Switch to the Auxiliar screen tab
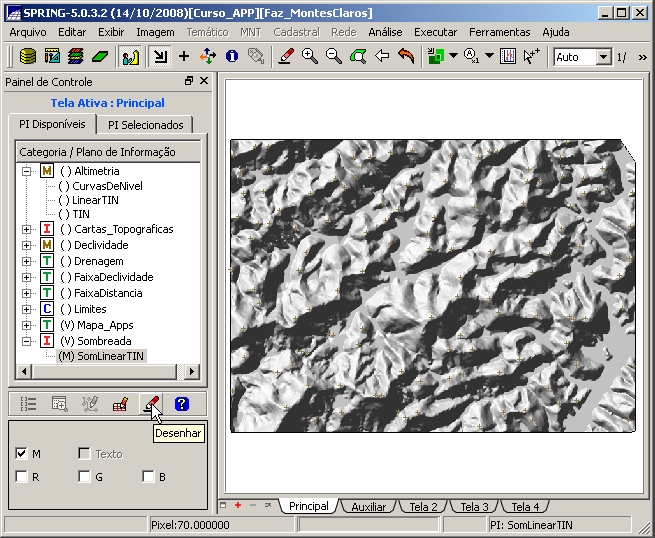The width and height of the screenshot is (655, 538). coord(368,507)
